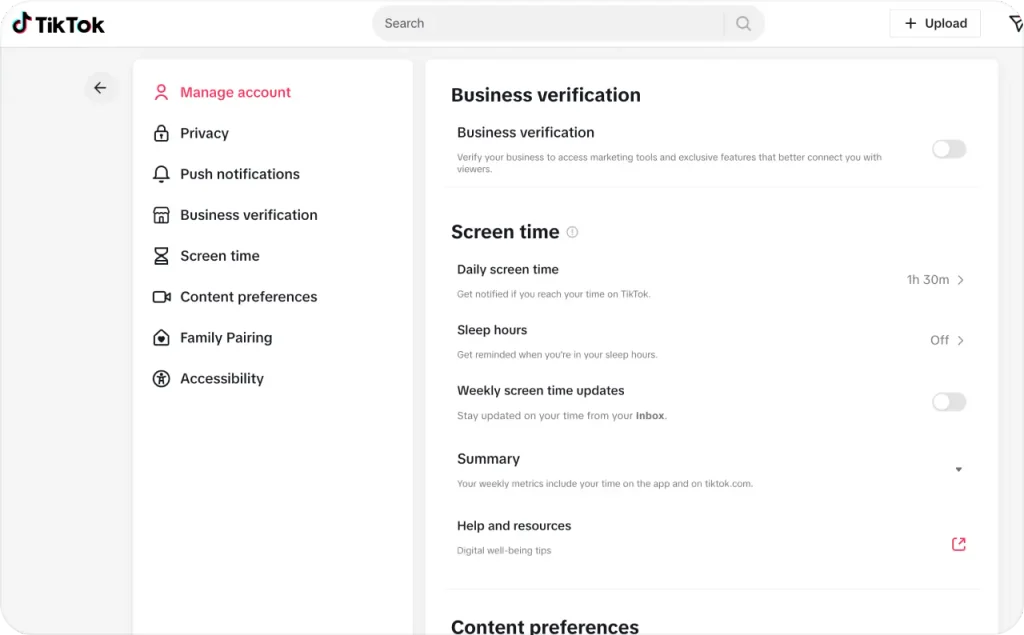Click the TikTok logo

point(58,24)
